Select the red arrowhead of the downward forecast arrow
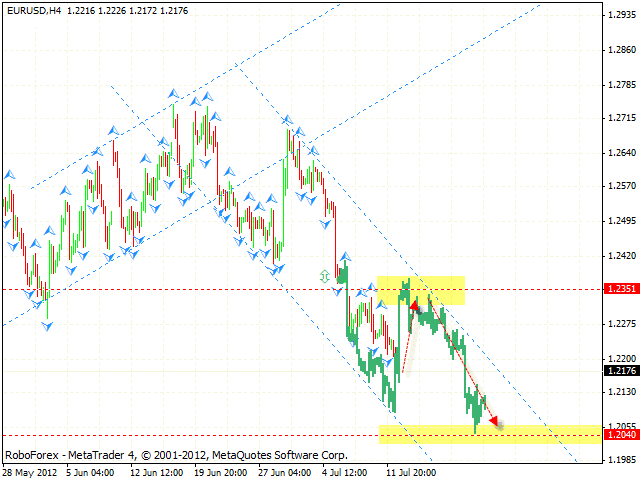Image resolution: width=640 pixels, height=480 pixels. [494, 420]
